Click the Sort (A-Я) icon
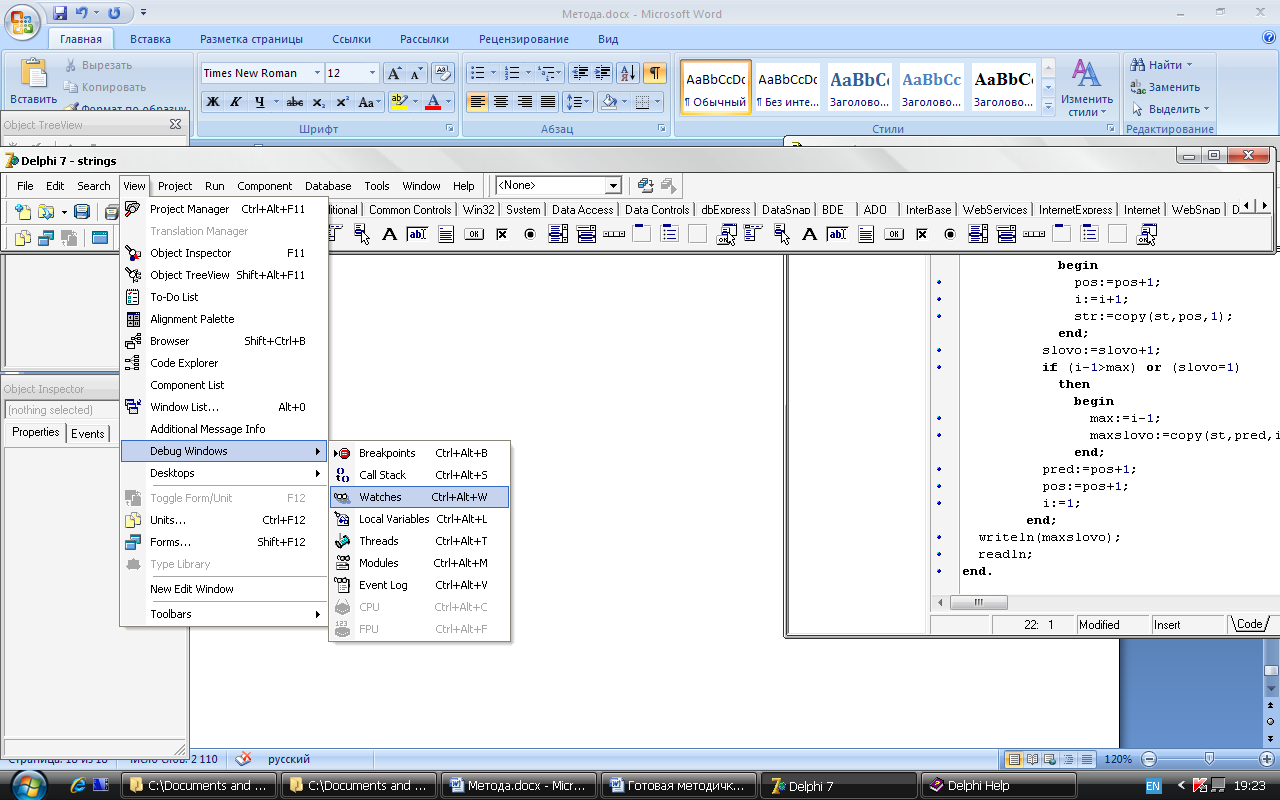Image resolution: width=1280 pixels, height=800 pixels. click(628, 73)
